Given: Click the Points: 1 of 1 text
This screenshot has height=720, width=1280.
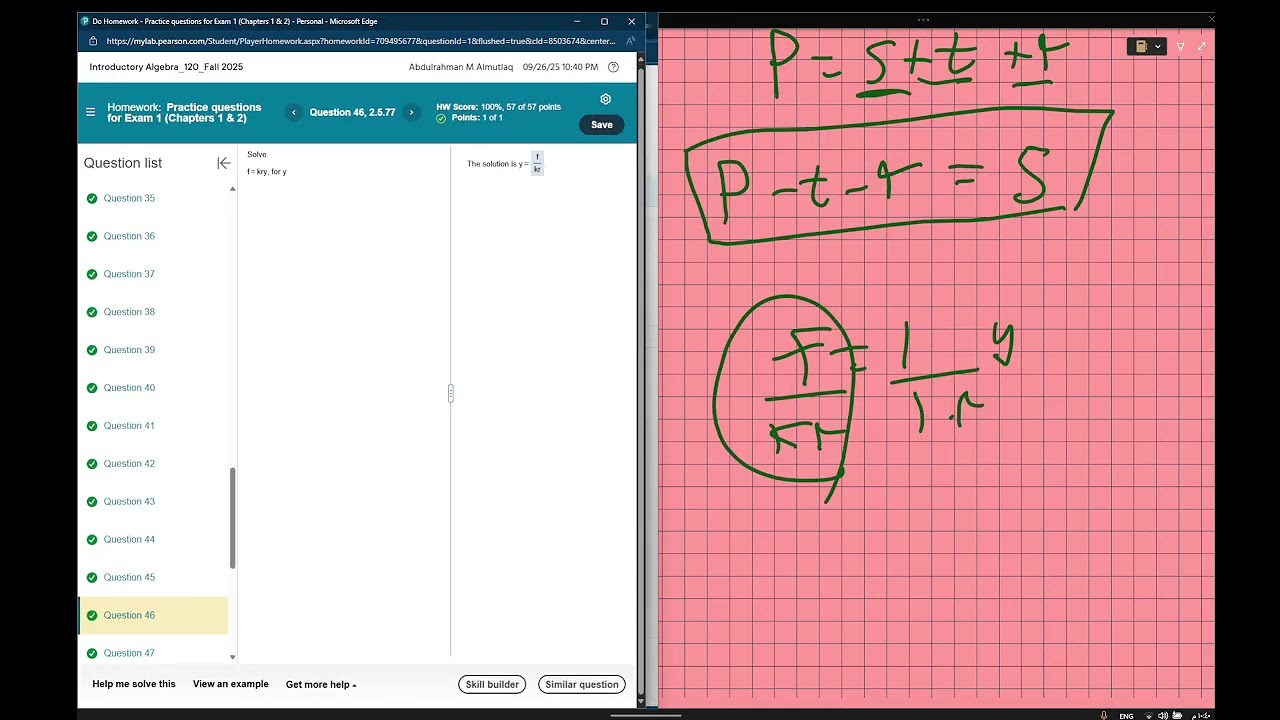Looking at the screenshot, I should [x=477, y=118].
